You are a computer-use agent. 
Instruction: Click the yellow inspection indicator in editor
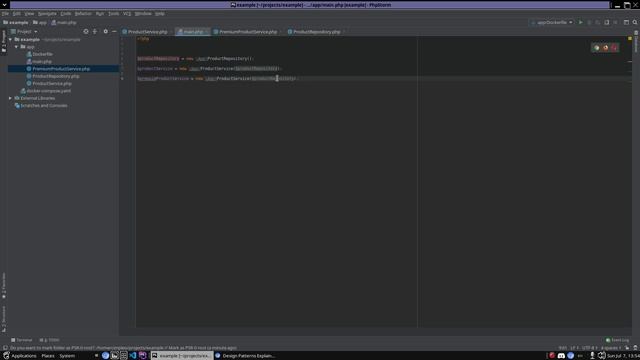(x=630, y=38)
